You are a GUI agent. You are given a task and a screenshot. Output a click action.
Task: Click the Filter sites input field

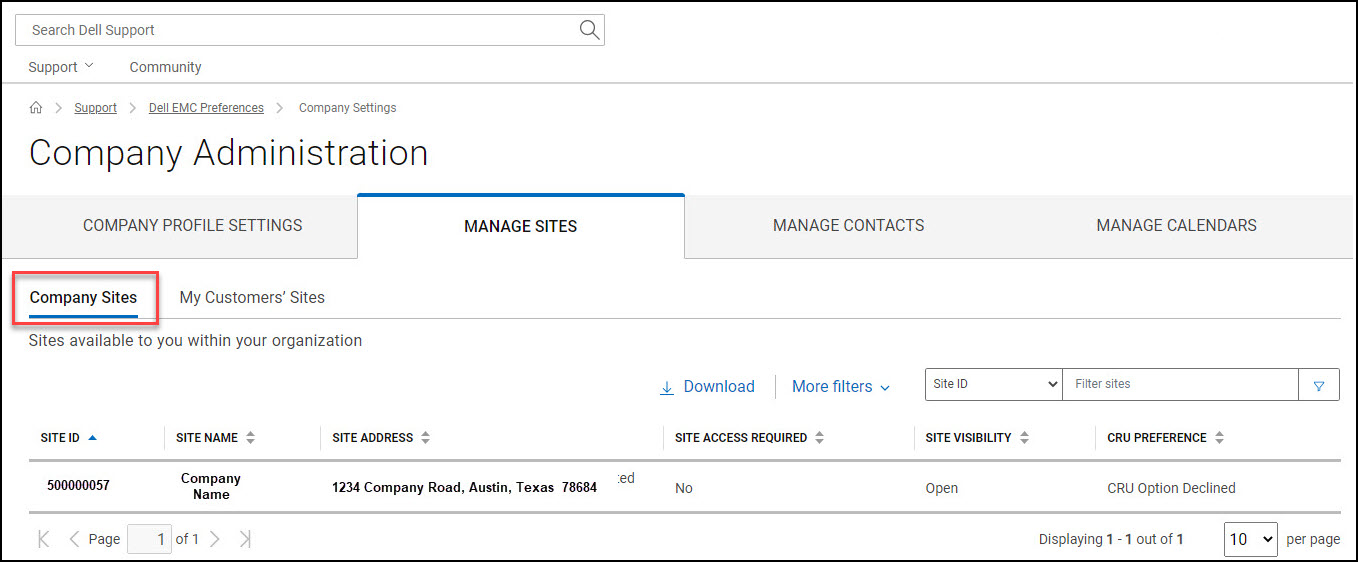[1179, 384]
